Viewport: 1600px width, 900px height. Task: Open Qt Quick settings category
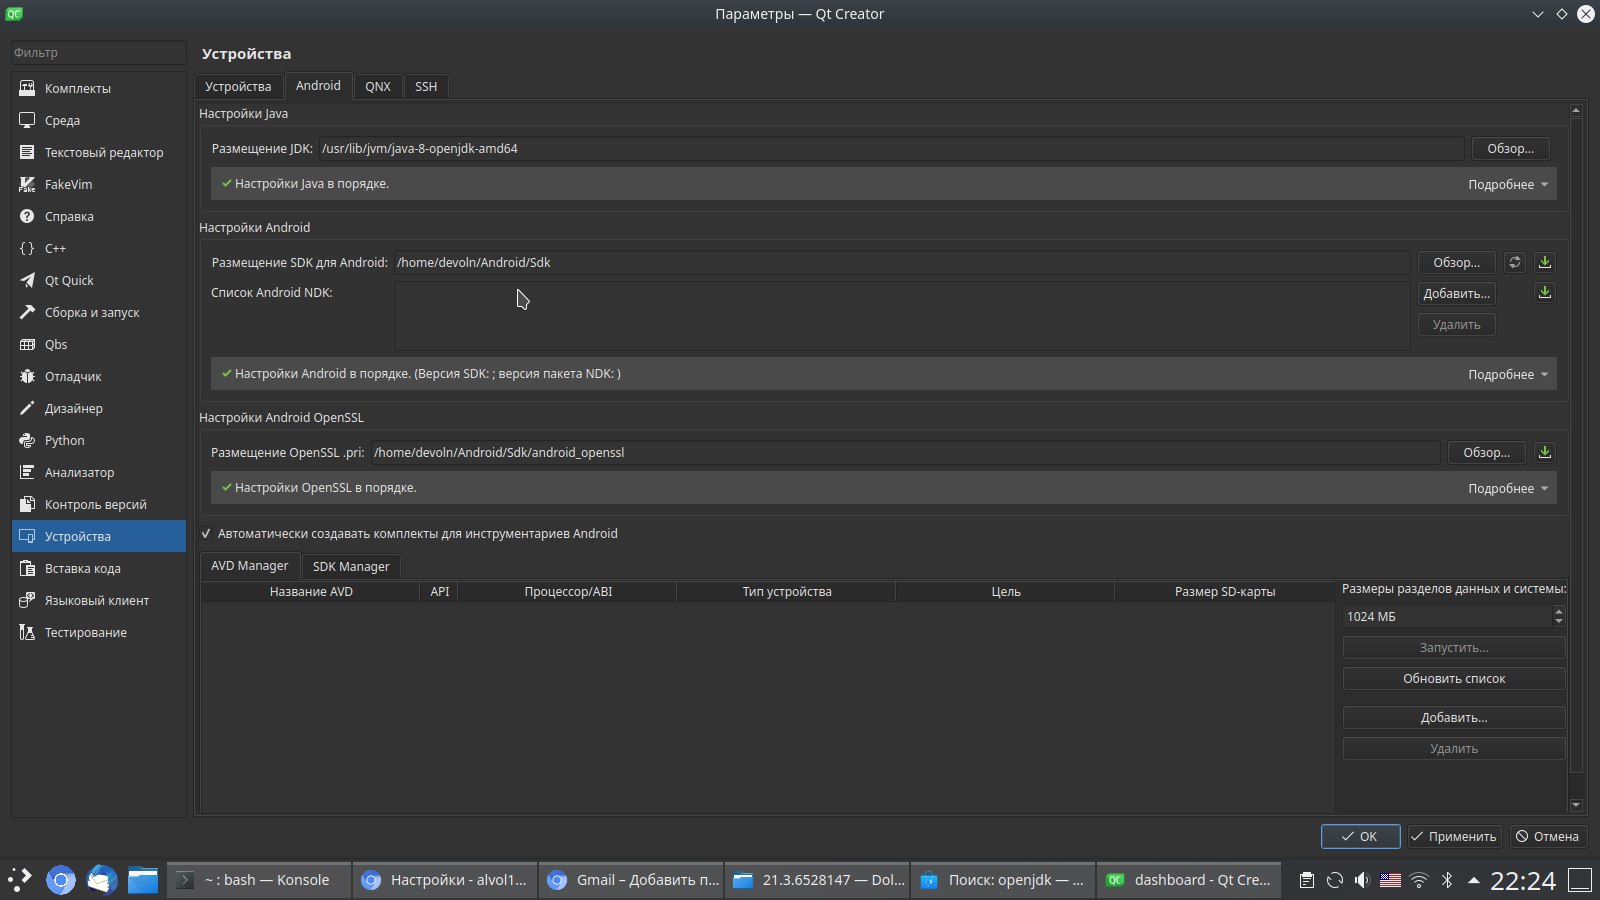[99, 280]
